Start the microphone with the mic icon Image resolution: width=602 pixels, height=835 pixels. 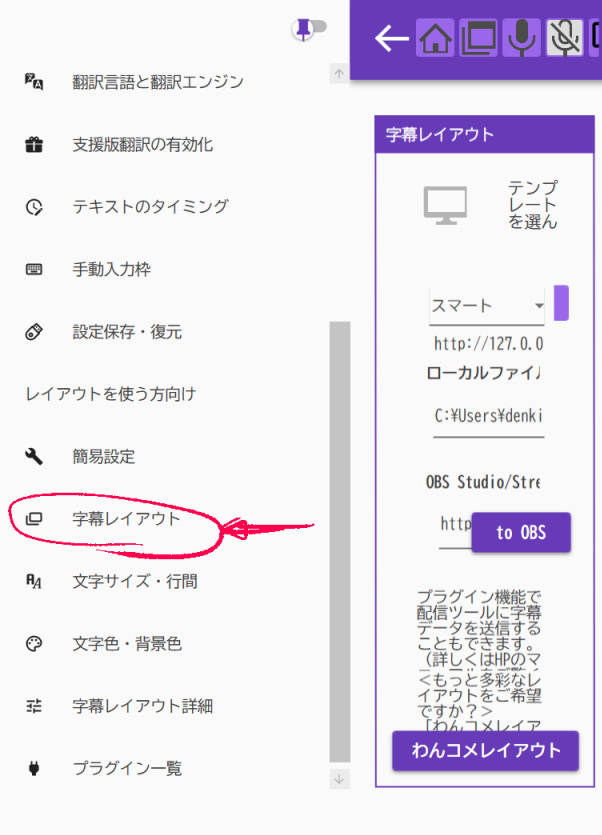pos(521,39)
